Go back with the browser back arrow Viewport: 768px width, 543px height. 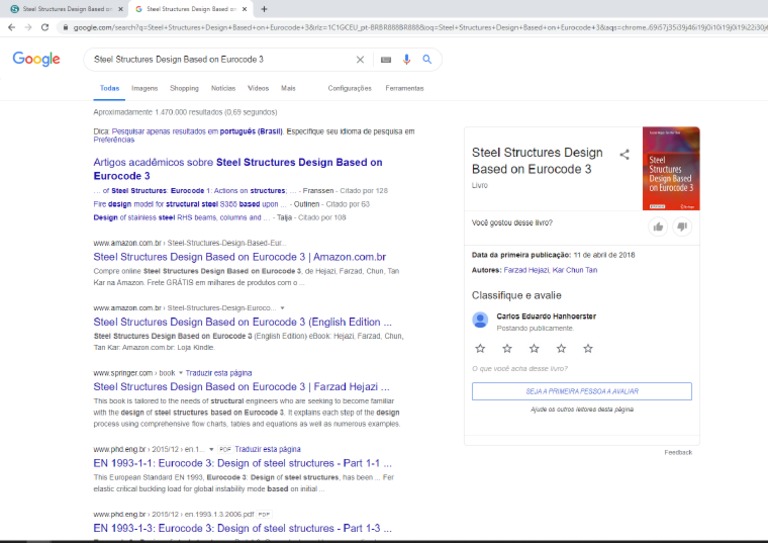(x=11, y=27)
